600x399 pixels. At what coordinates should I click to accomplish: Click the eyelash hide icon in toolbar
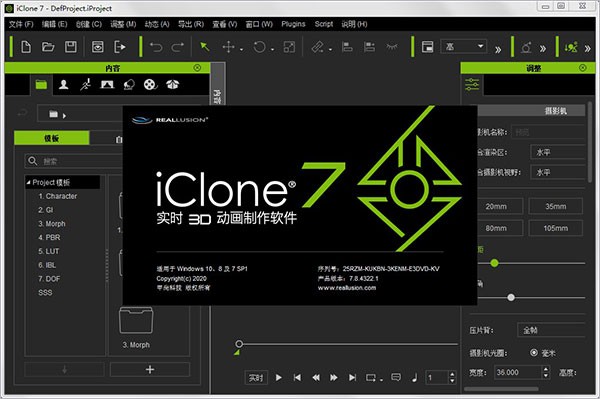coord(392,47)
